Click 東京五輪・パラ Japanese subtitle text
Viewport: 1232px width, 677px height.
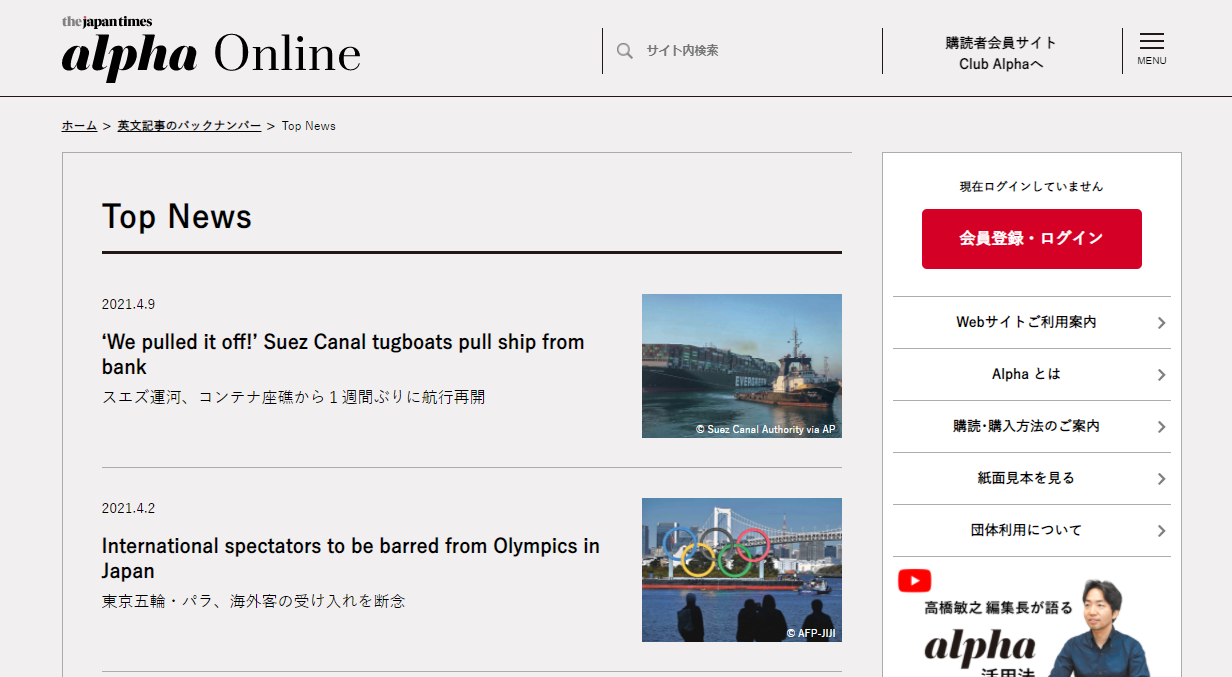pyautogui.click(x=253, y=602)
